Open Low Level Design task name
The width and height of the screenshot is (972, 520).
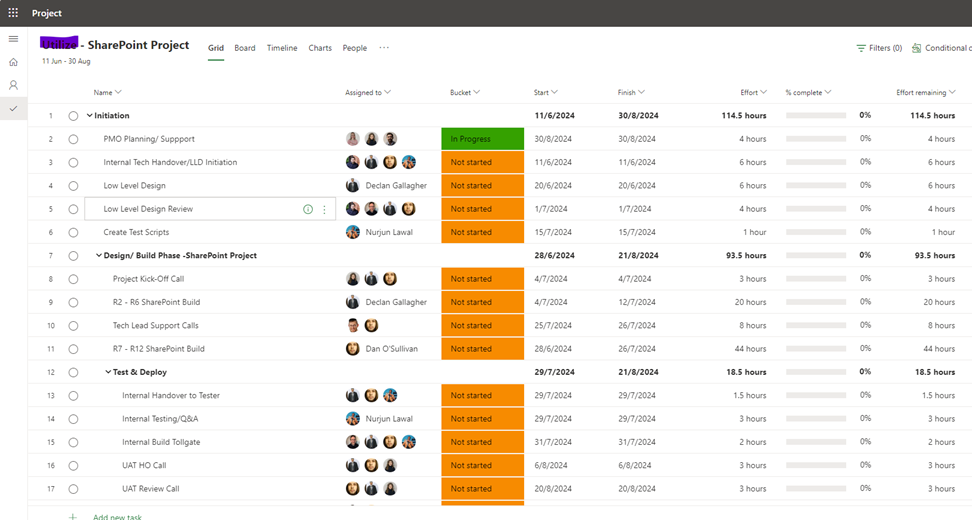pyautogui.click(x=135, y=185)
